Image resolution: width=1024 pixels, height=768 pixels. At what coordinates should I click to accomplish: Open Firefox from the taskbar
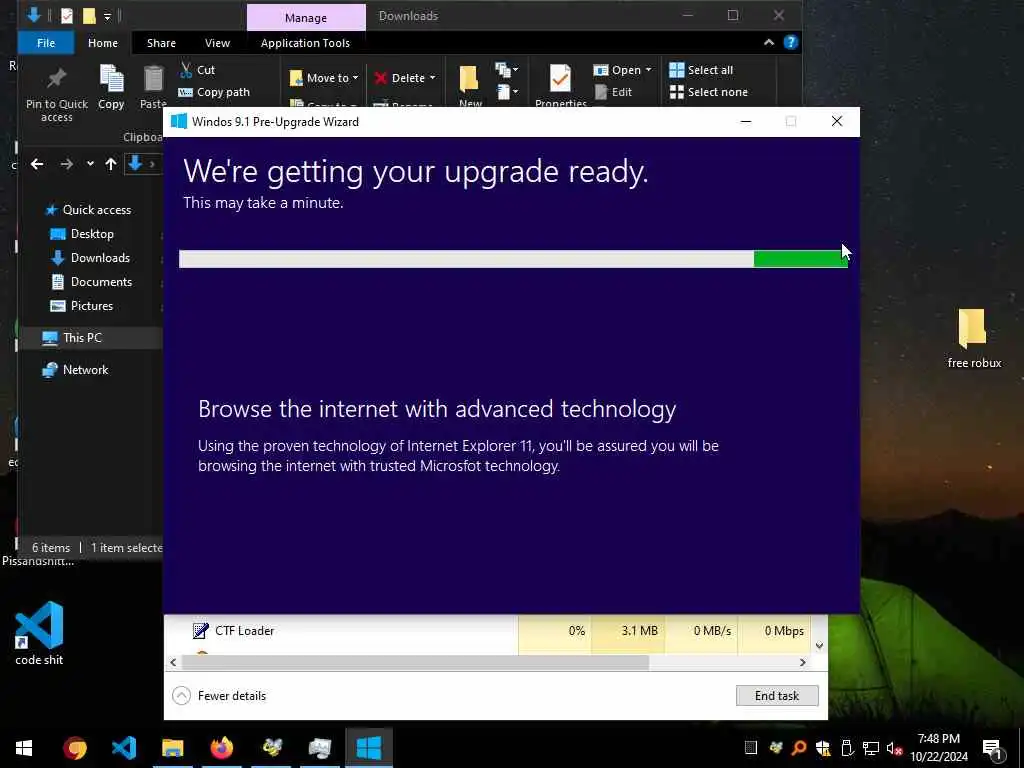point(222,747)
